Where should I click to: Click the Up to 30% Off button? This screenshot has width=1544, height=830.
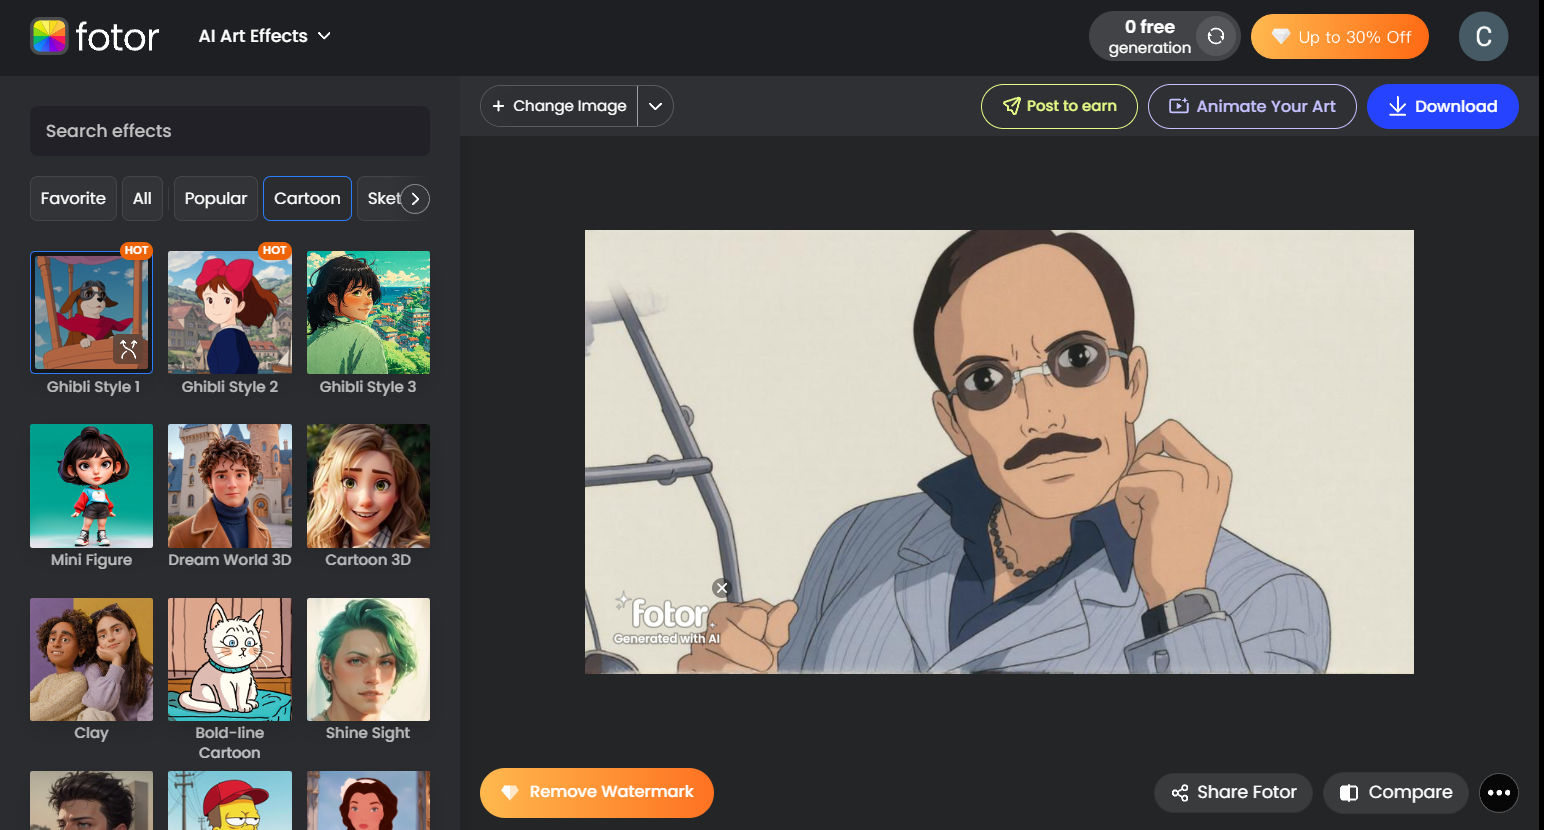tap(1340, 37)
